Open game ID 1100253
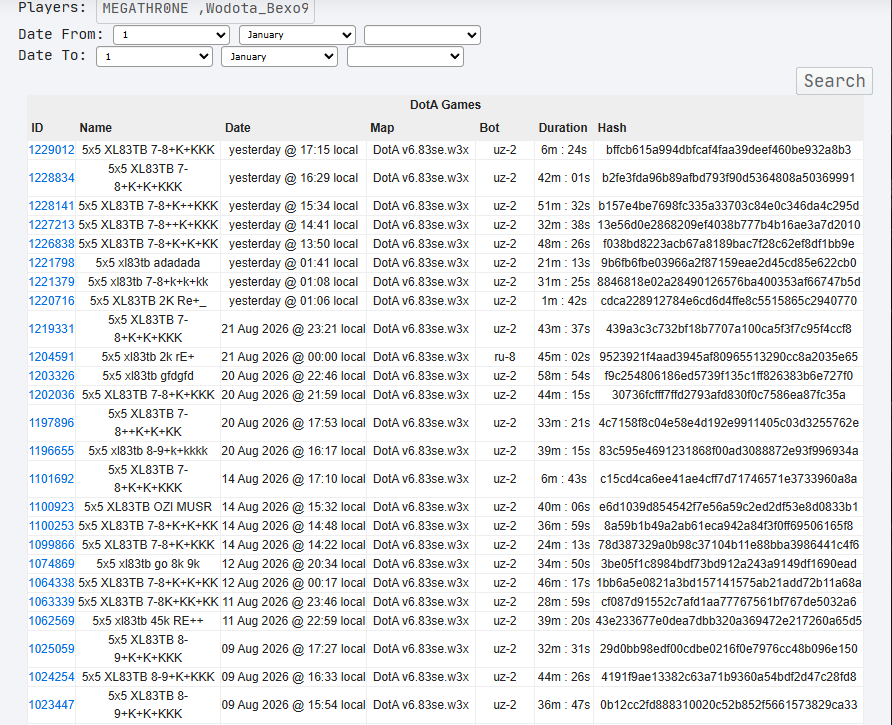The width and height of the screenshot is (892, 725). pos(51,526)
